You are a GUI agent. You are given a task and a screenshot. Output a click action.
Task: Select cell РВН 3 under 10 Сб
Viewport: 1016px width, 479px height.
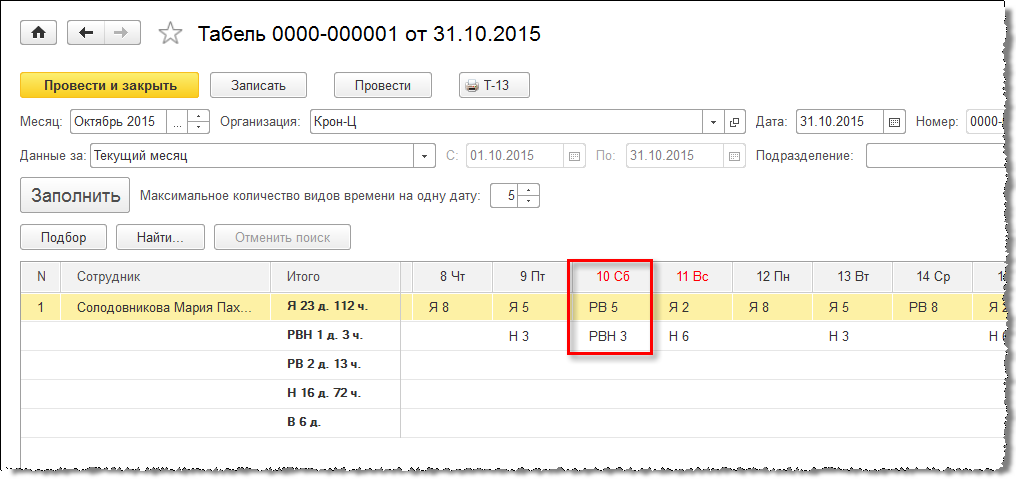point(612,336)
